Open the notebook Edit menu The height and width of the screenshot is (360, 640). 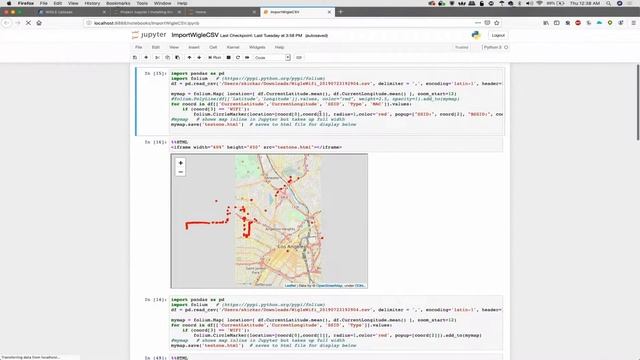point(156,47)
